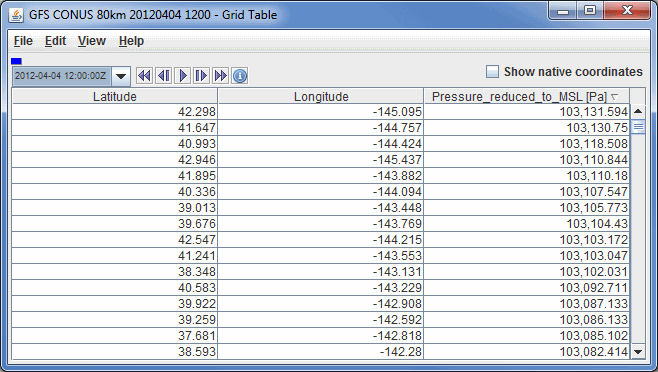Image resolution: width=658 pixels, height=372 pixels.
Task: Minimize the Grid Table window
Action: coord(563,10)
